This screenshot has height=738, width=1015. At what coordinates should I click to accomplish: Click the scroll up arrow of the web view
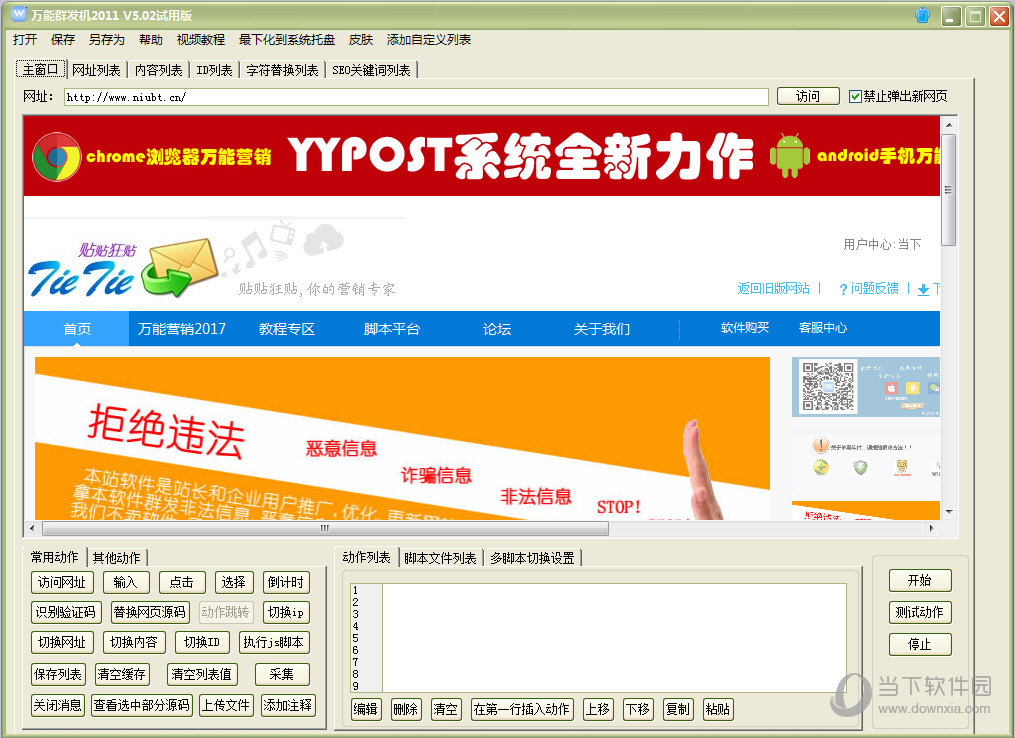(x=949, y=124)
